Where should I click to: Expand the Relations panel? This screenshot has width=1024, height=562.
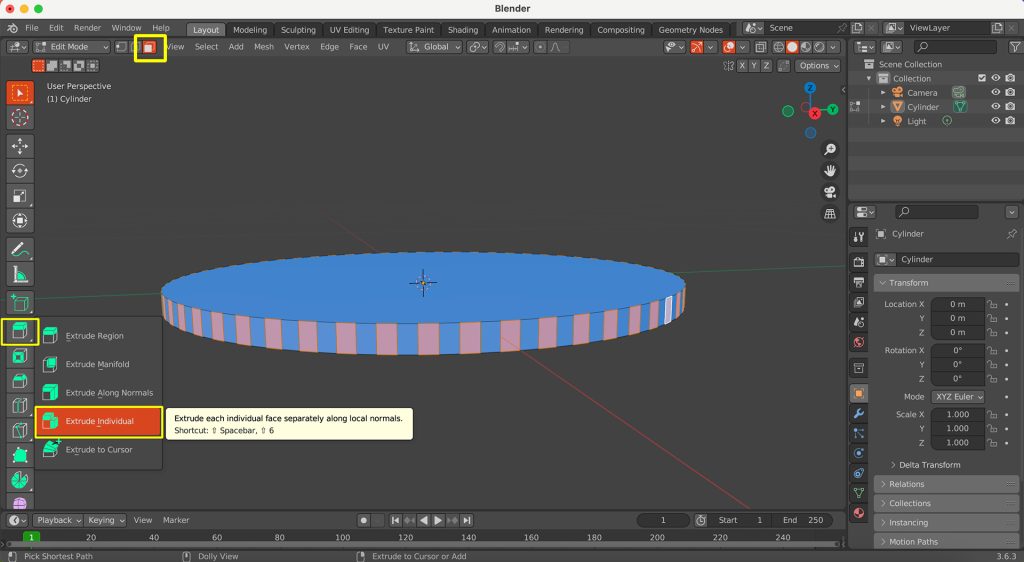pyautogui.click(x=946, y=484)
